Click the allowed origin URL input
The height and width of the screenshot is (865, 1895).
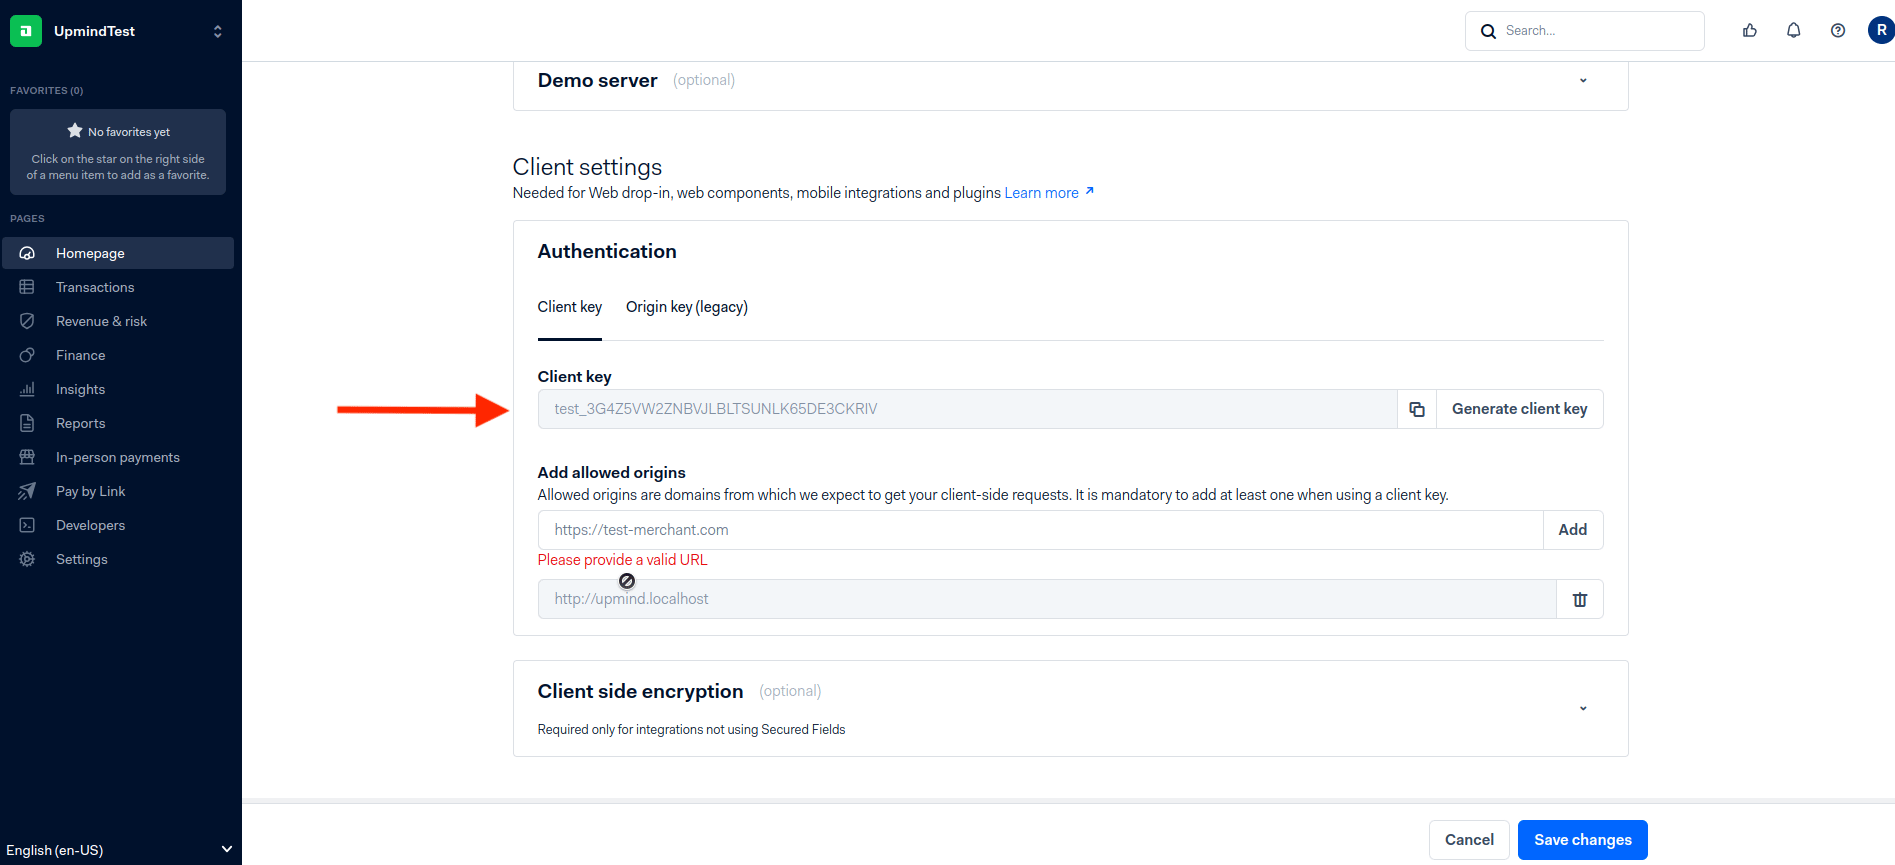click(1040, 530)
